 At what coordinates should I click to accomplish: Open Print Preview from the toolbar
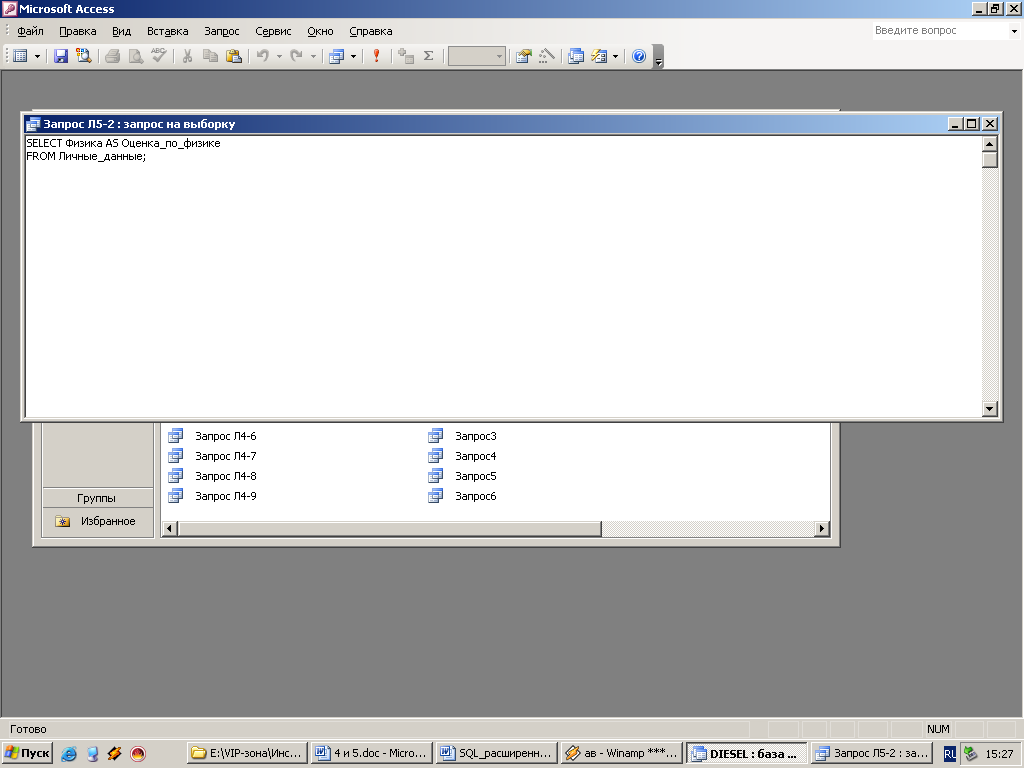(x=136, y=56)
